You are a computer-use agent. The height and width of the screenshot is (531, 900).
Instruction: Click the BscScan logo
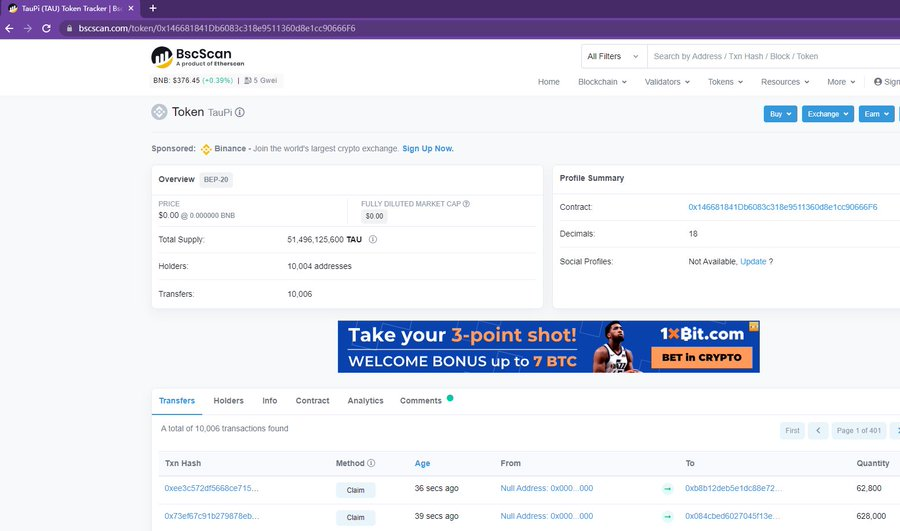(197, 57)
